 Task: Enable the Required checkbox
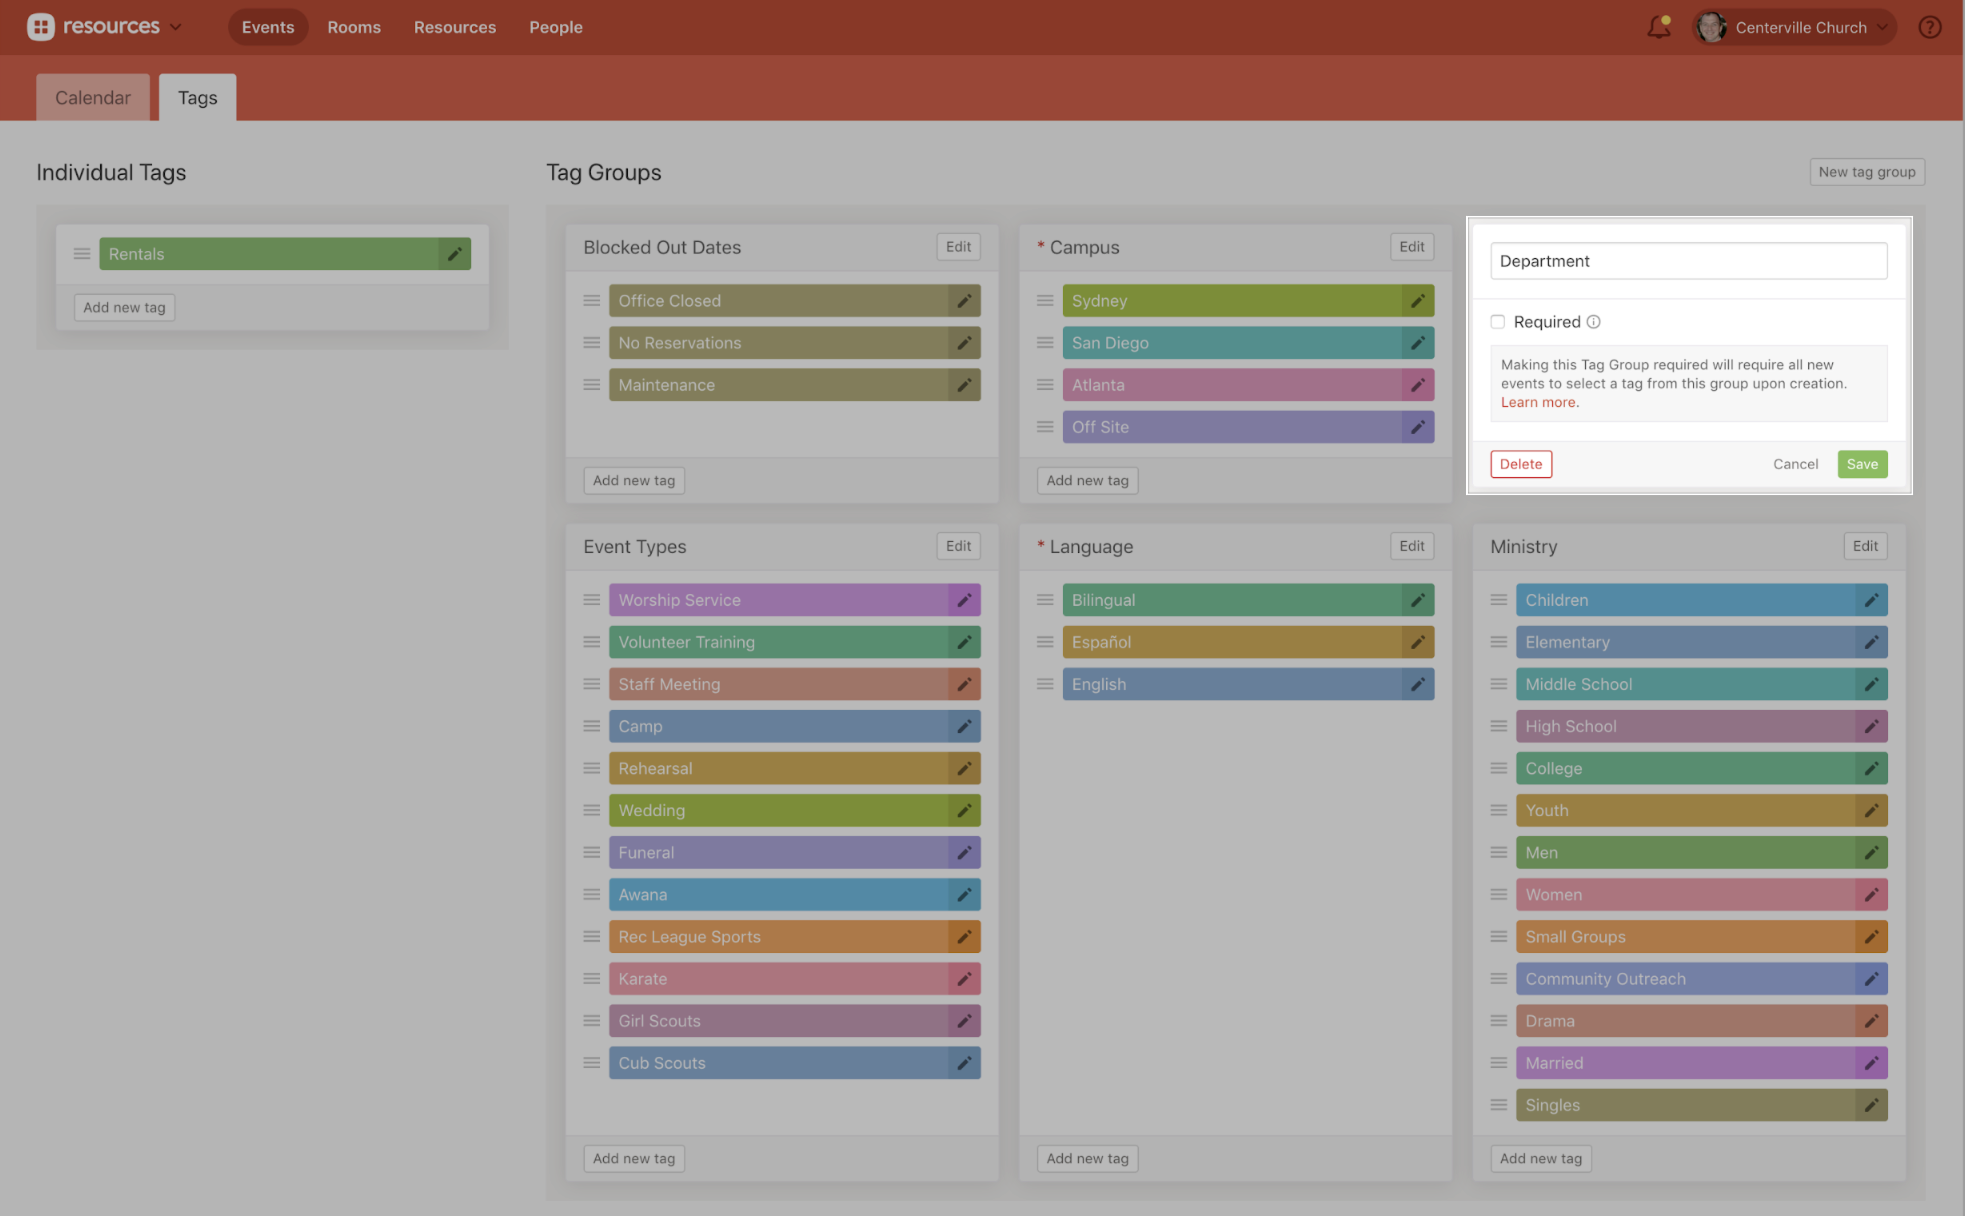click(x=1498, y=322)
